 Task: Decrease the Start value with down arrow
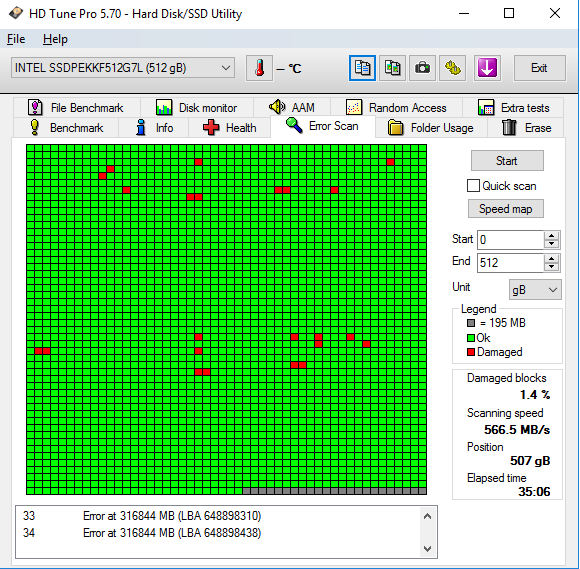point(552,244)
